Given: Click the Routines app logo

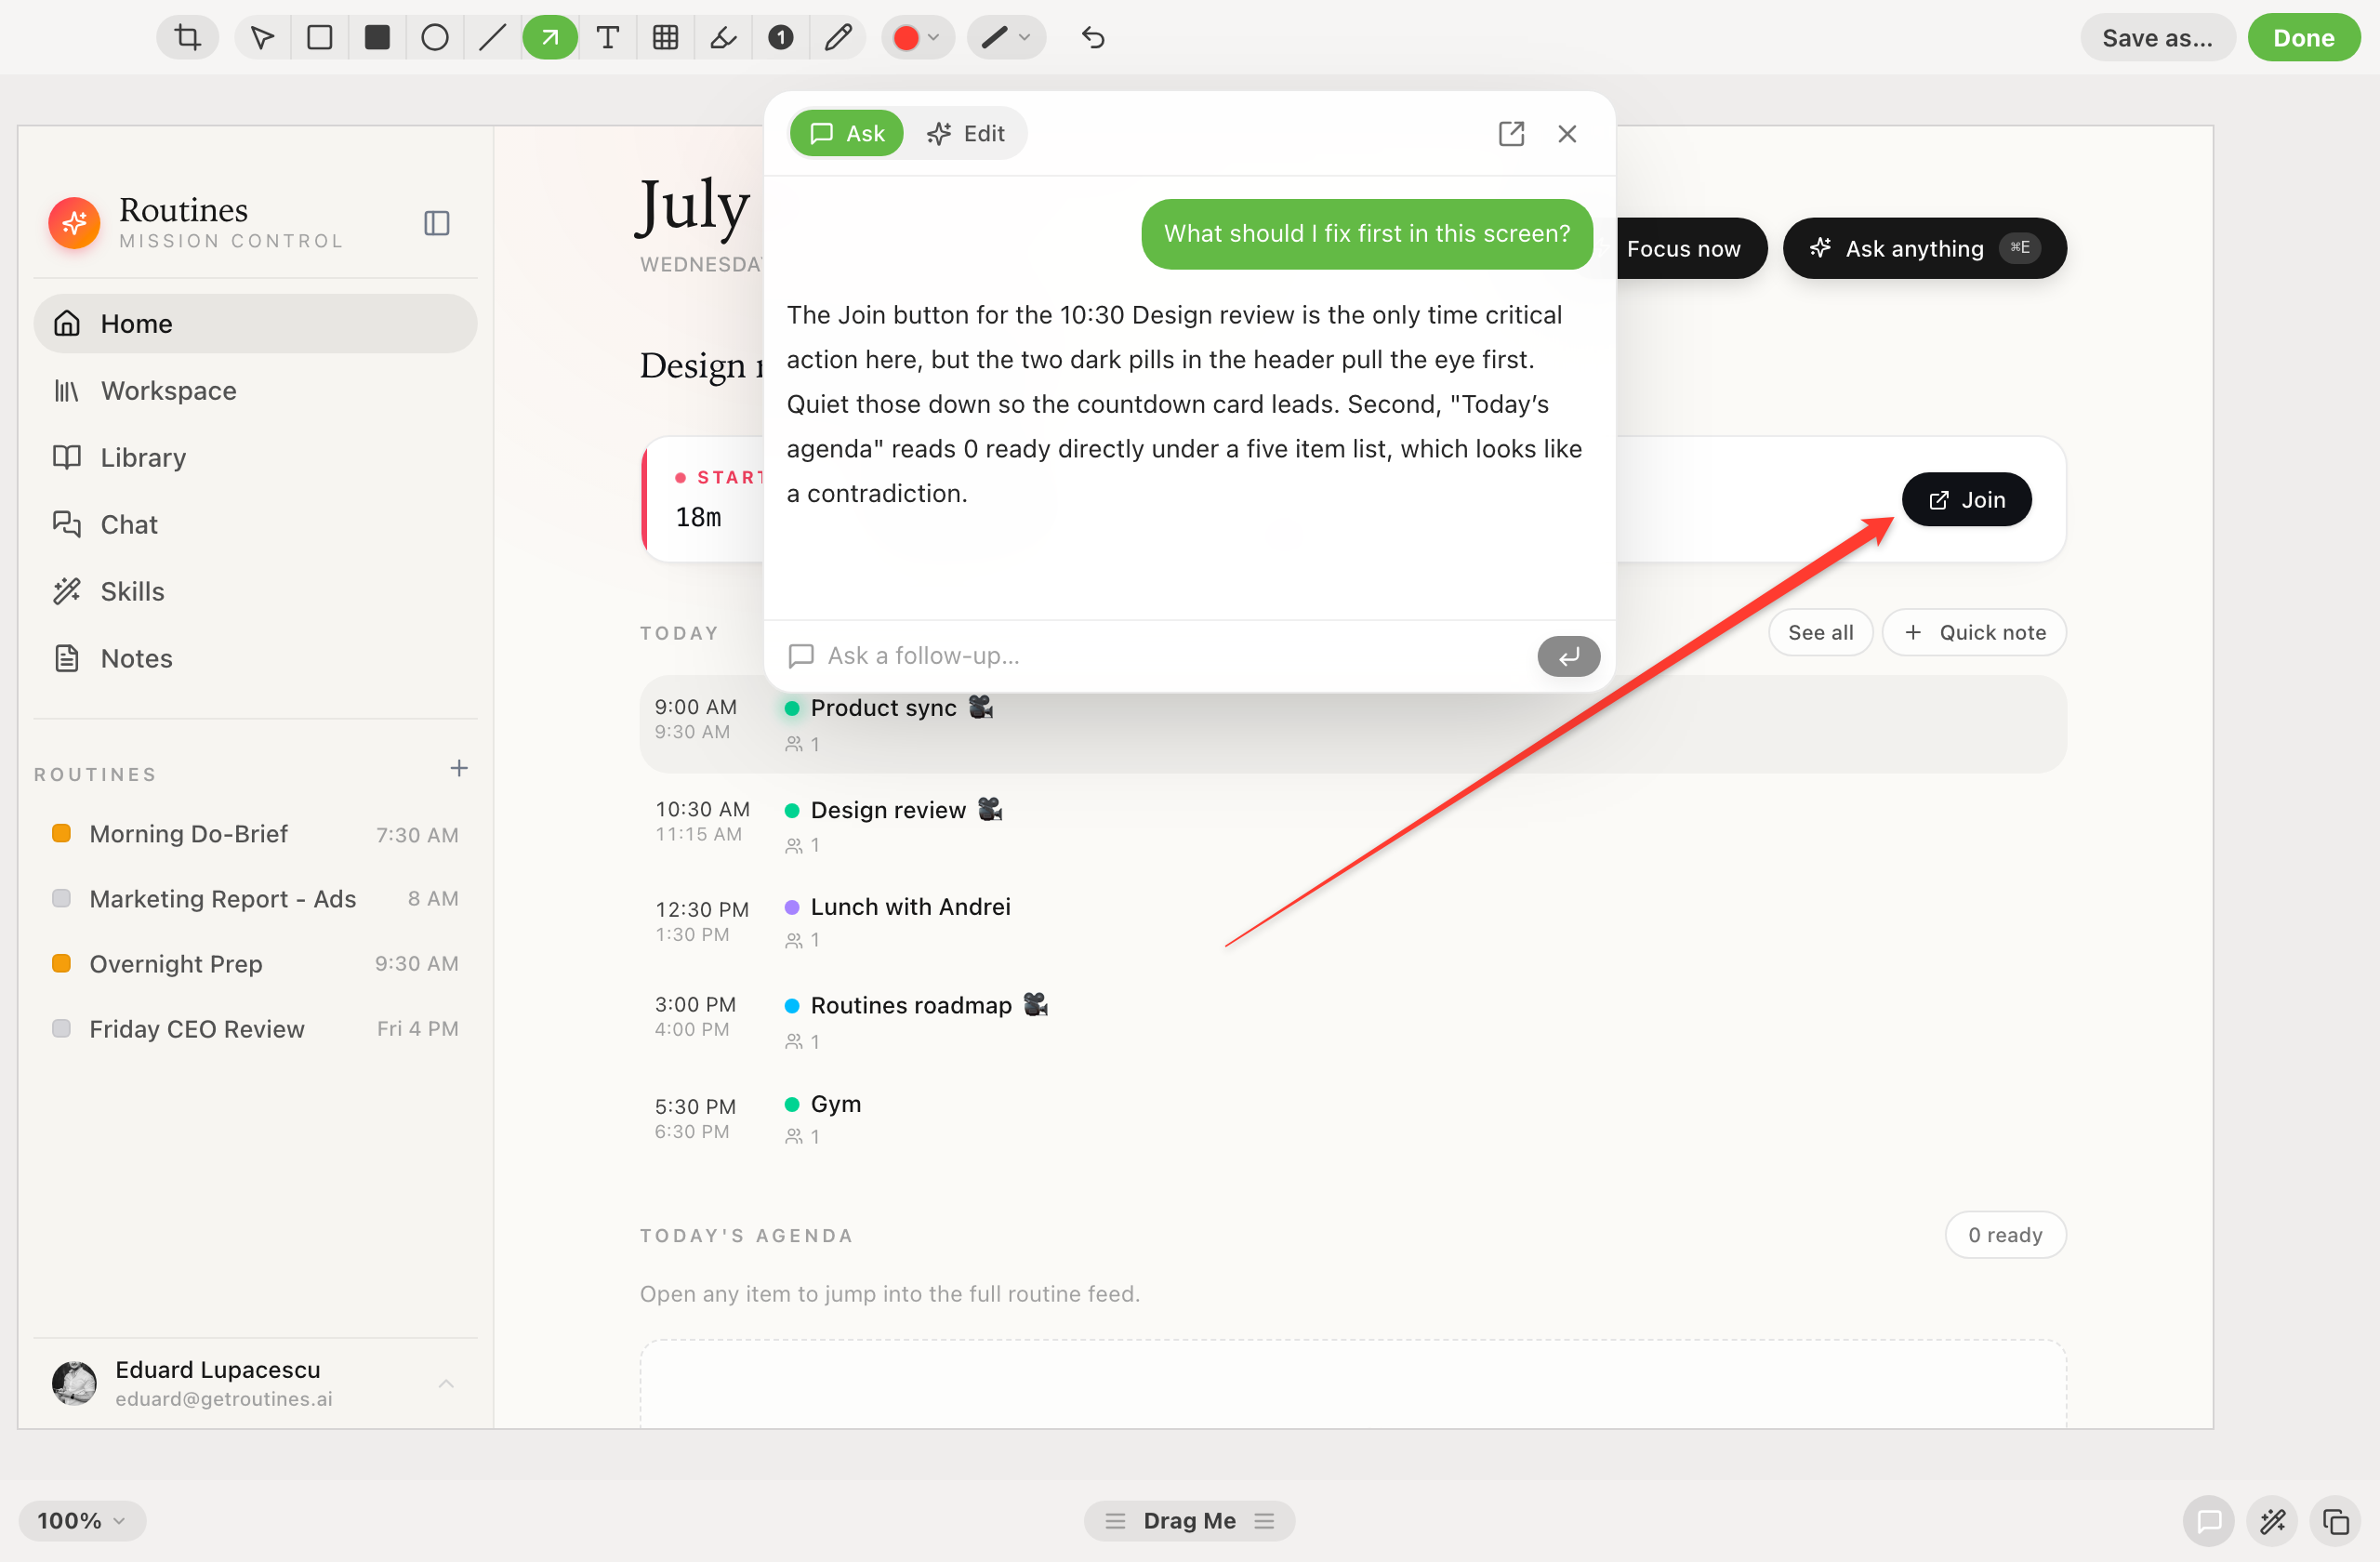Looking at the screenshot, I should [74, 222].
